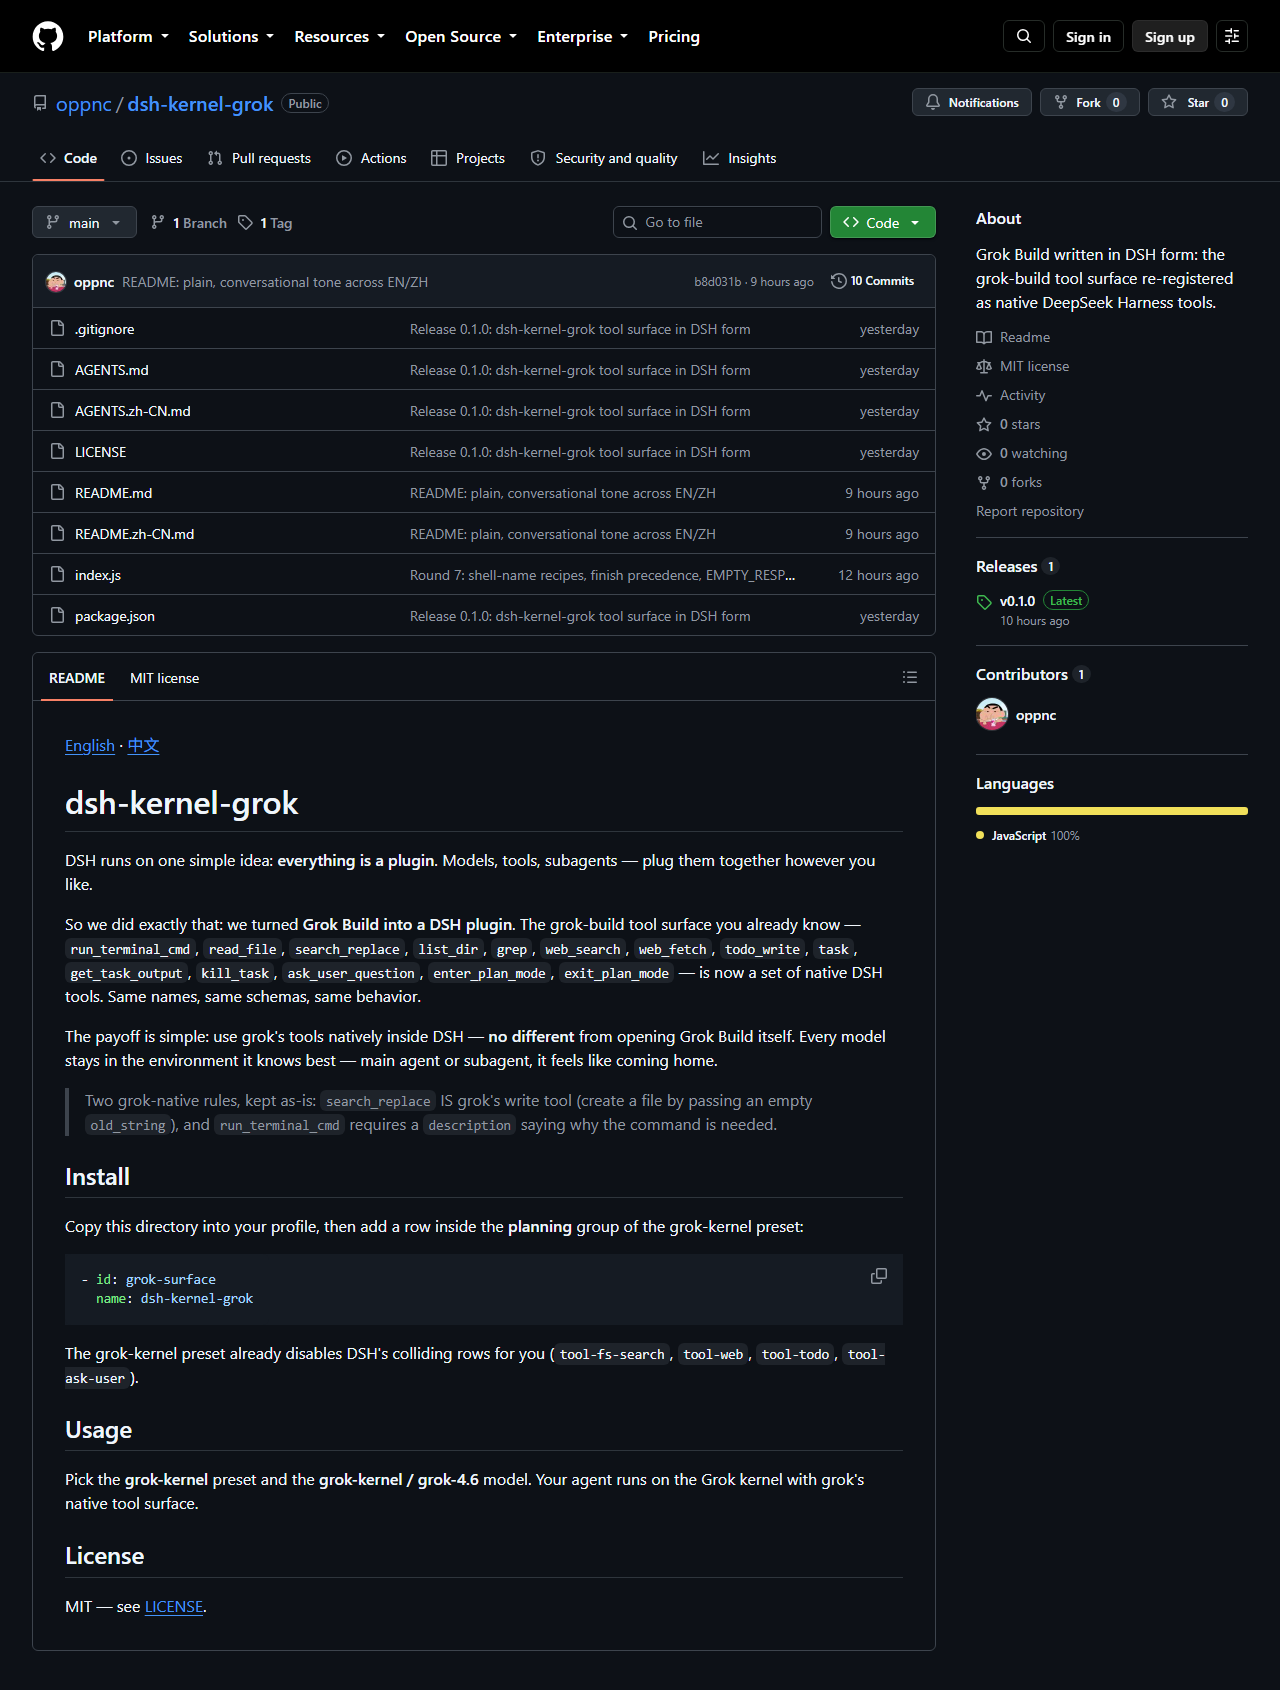Open the search magnifier icon in header

[1024, 36]
